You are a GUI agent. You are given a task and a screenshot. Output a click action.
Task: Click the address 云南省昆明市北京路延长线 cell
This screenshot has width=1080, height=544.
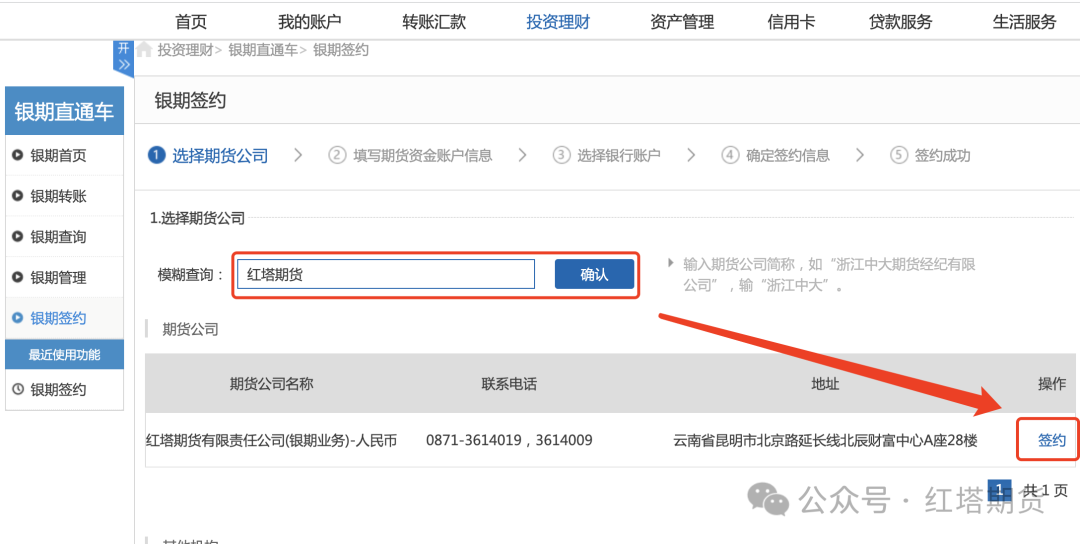[825, 441]
